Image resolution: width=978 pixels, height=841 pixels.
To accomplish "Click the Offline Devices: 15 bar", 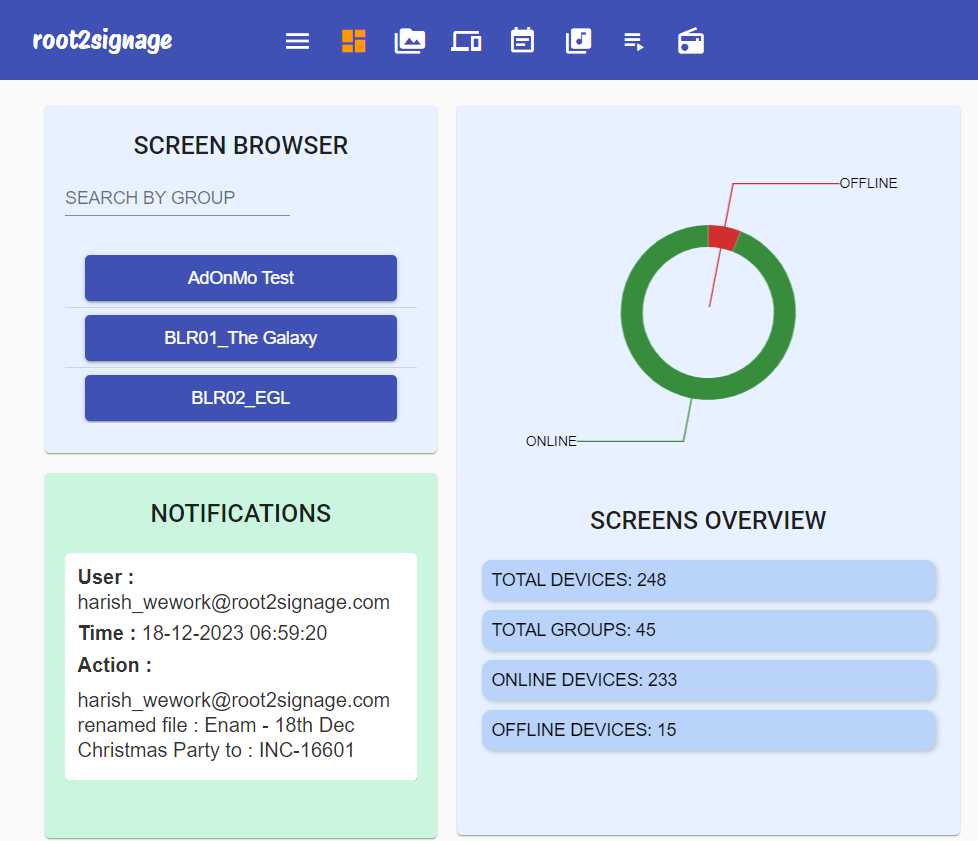I will [x=708, y=730].
